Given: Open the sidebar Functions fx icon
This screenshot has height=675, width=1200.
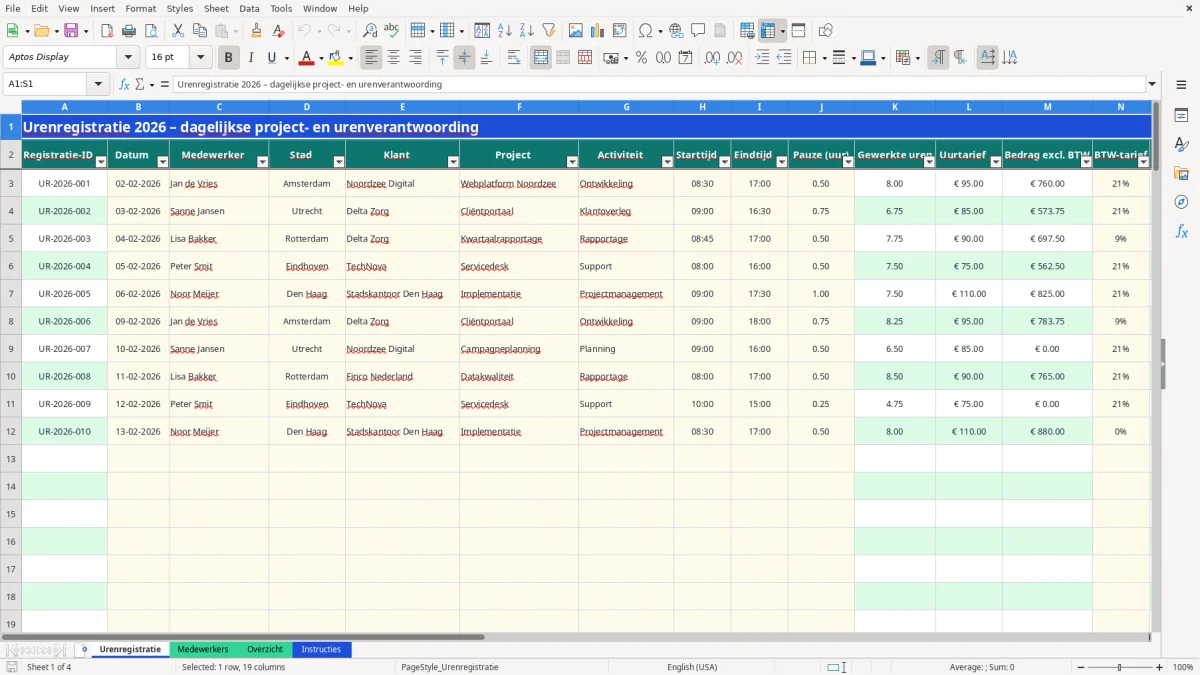Looking at the screenshot, I should [x=1181, y=231].
